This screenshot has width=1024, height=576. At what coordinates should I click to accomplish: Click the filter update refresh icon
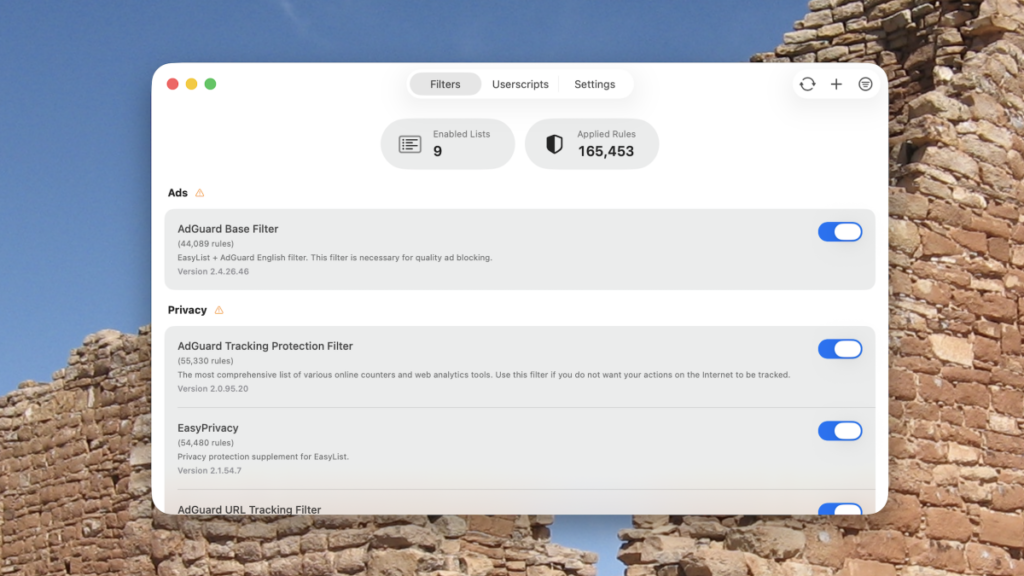tap(807, 84)
